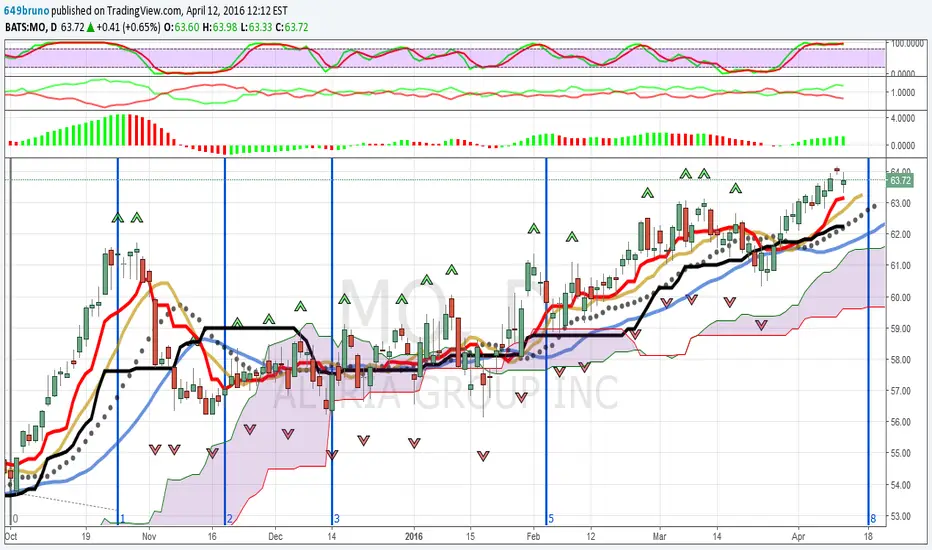Screen dimensions: 932x550
Task: Click the 59.00 price axis label
Action: (900, 328)
